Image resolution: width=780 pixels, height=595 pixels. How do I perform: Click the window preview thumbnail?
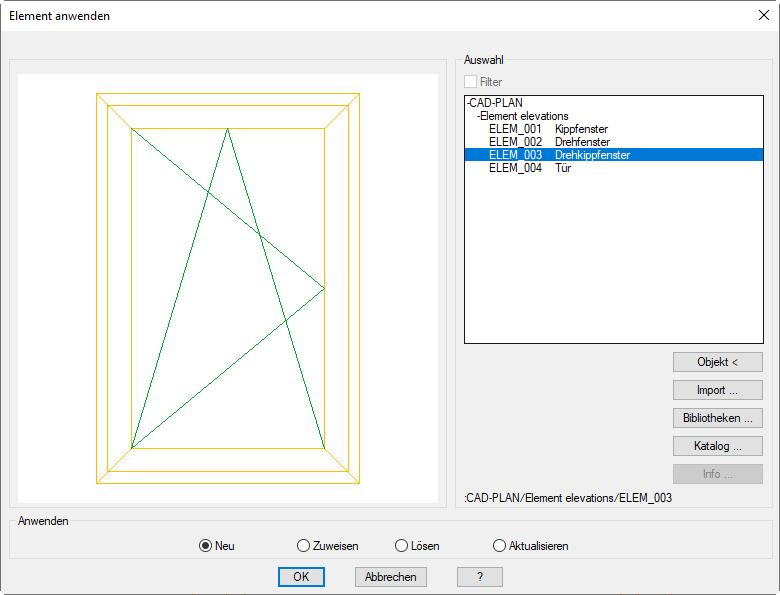point(228,288)
